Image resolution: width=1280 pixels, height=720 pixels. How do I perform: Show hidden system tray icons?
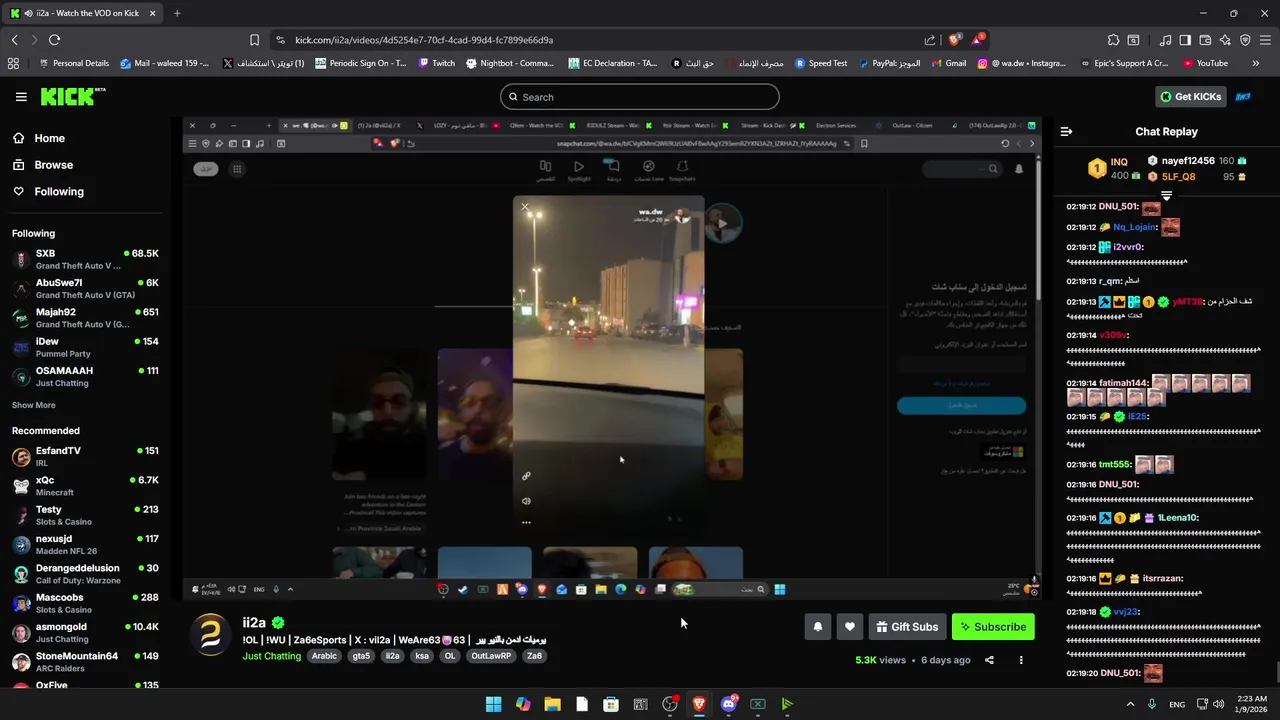pyautogui.click(x=1130, y=704)
